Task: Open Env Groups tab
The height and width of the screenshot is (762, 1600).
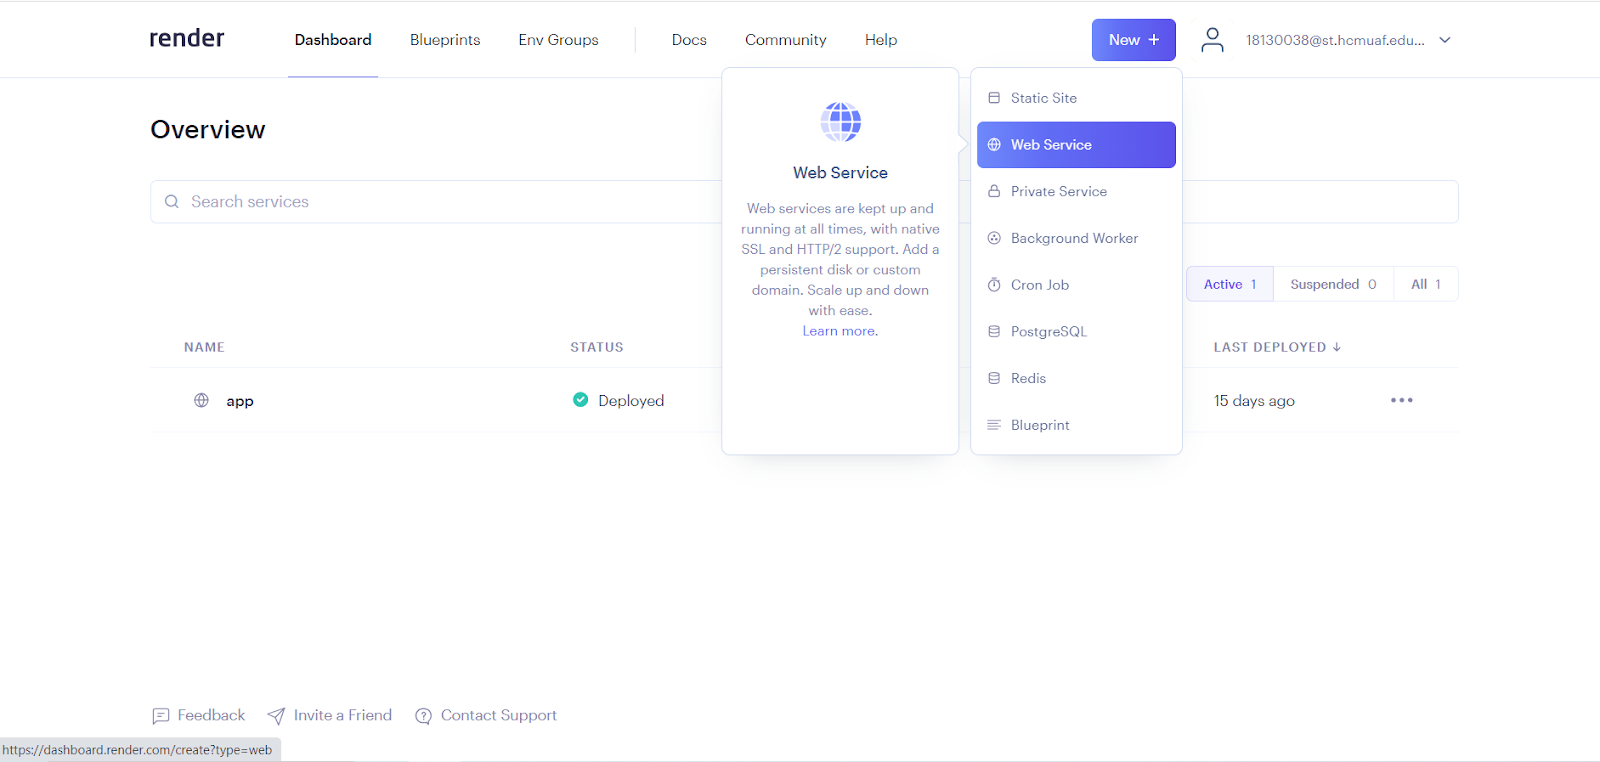Action: tap(558, 40)
